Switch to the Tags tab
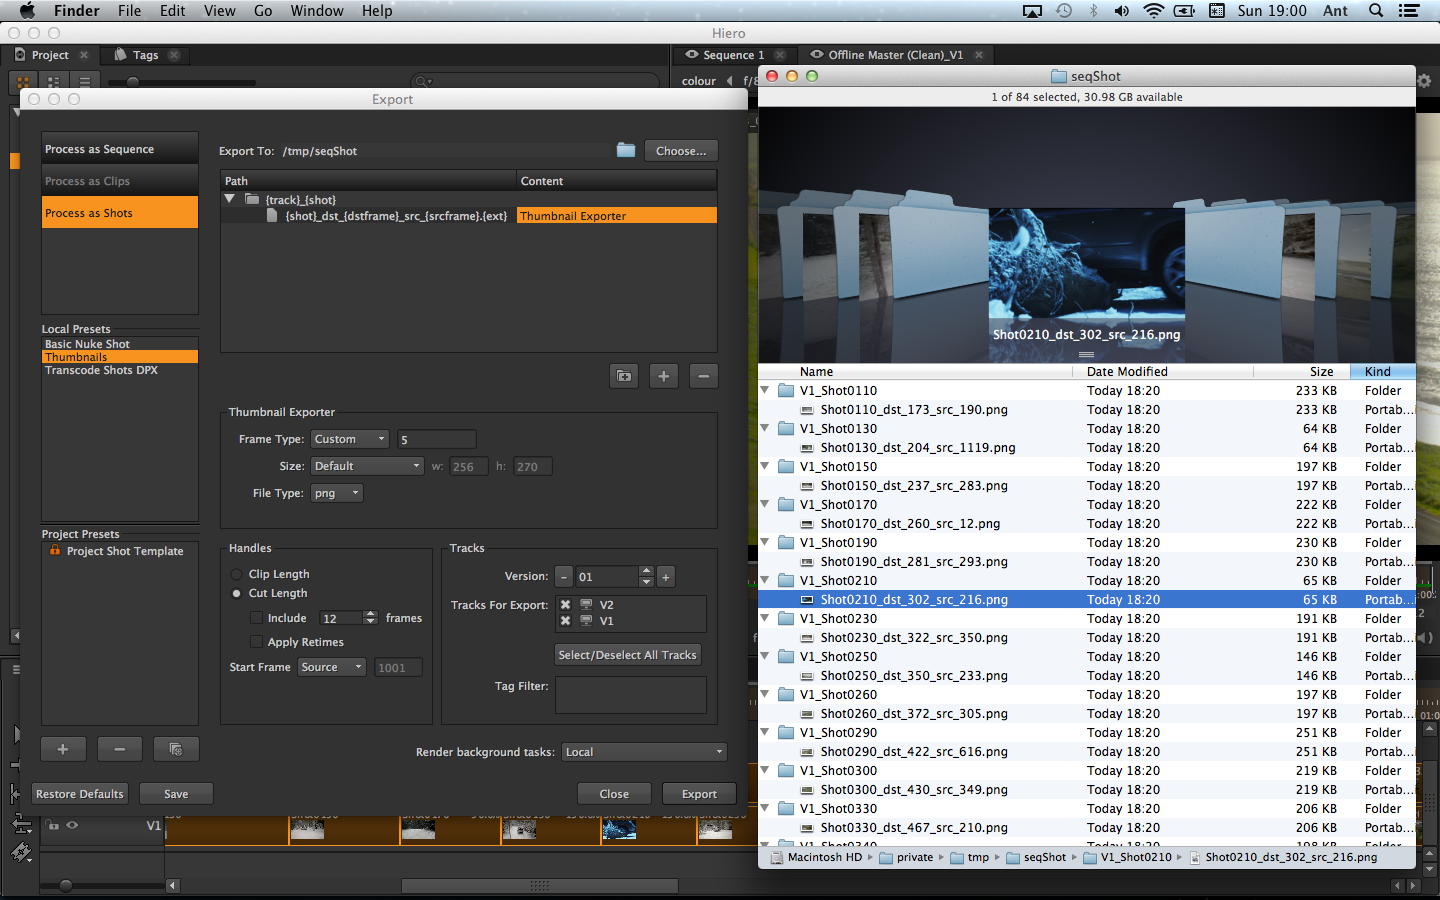 pos(145,55)
